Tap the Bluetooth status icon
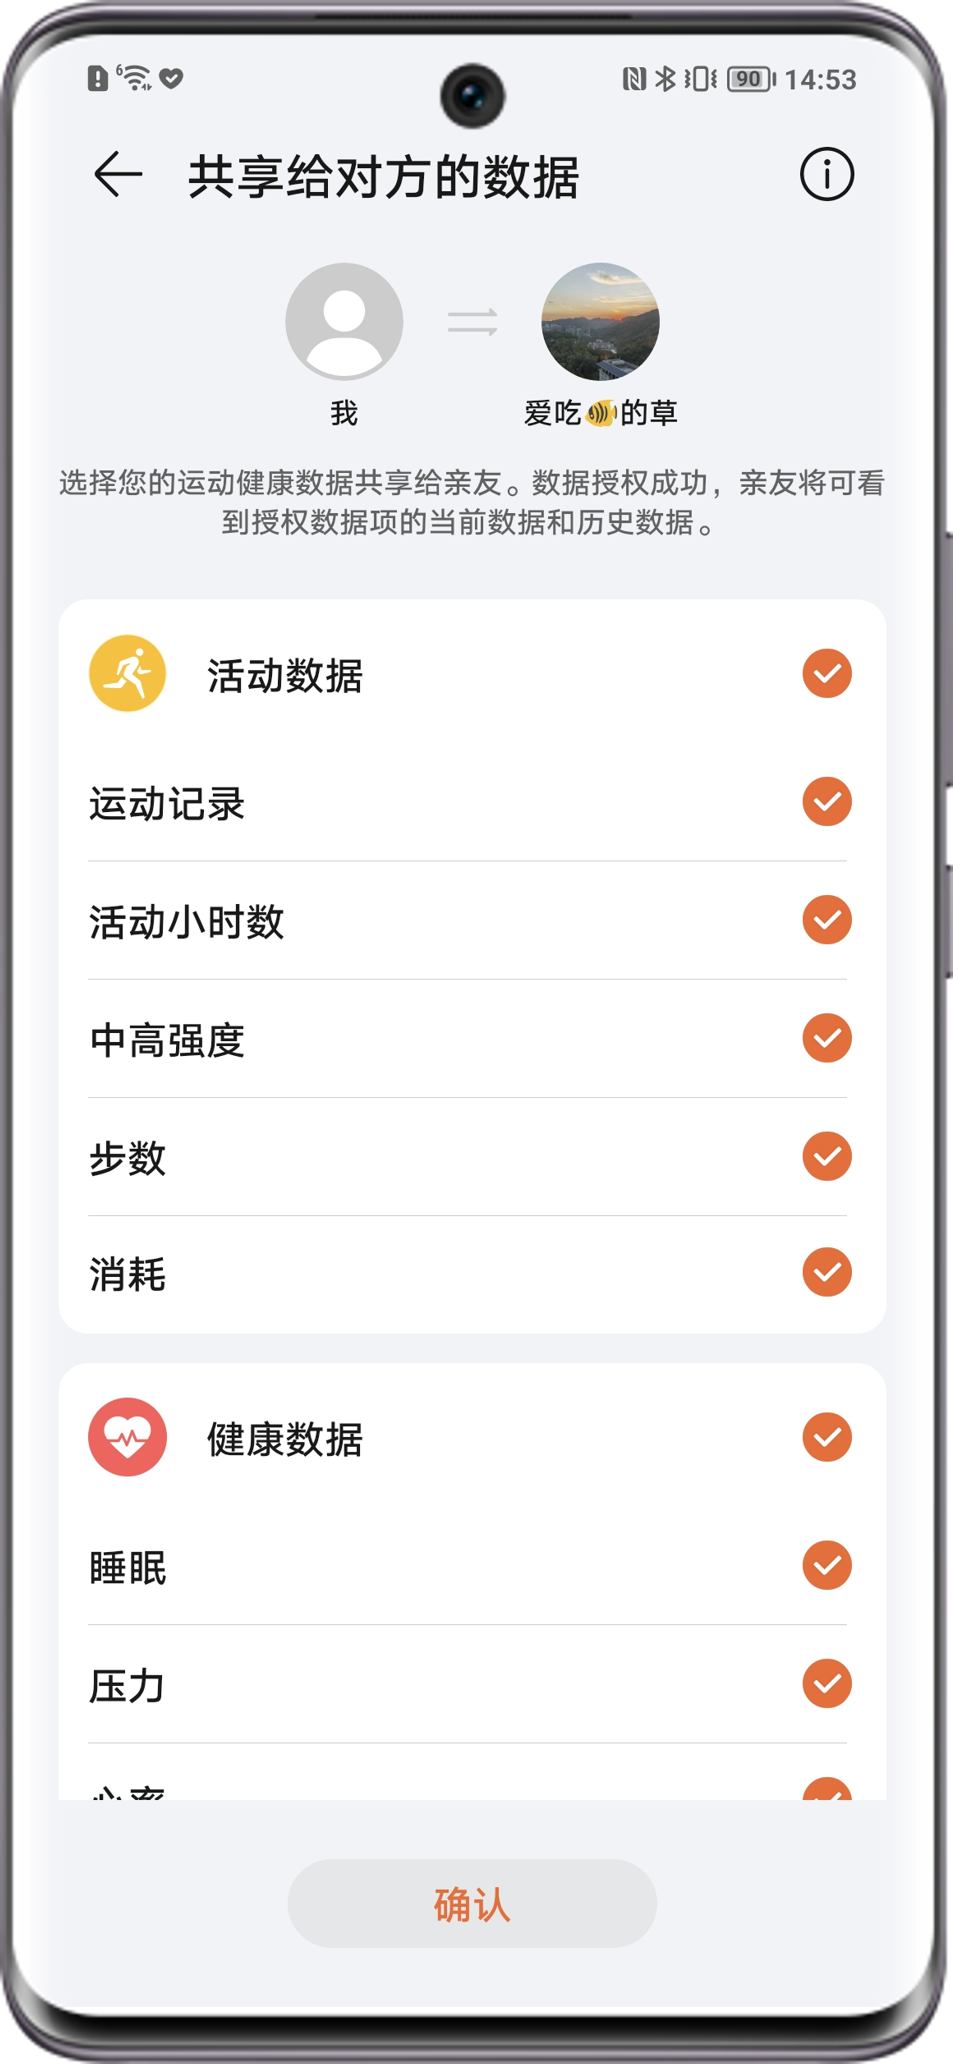Image resolution: width=953 pixels, height=2064 pixels. pyautogui.click(x=665, y=79)
